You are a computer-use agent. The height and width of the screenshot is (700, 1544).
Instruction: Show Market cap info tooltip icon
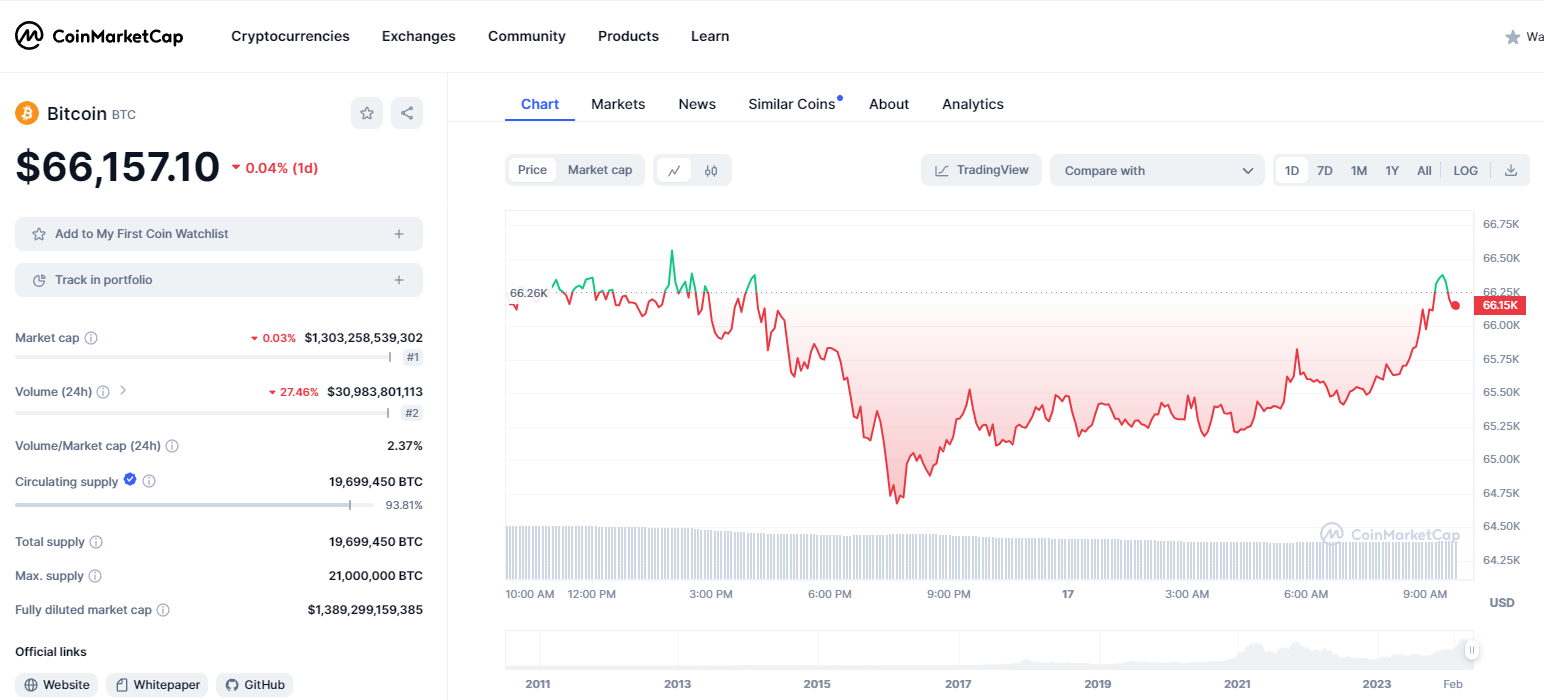91,338
